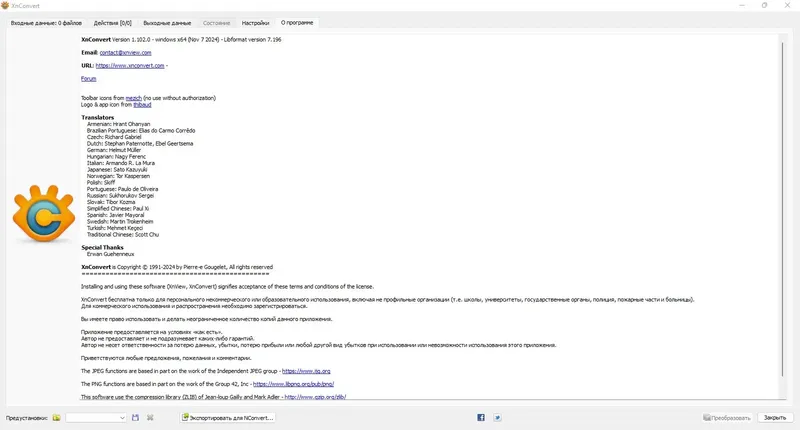
Task: Go to the Выходные данные tab
Action: pos(167,23)
